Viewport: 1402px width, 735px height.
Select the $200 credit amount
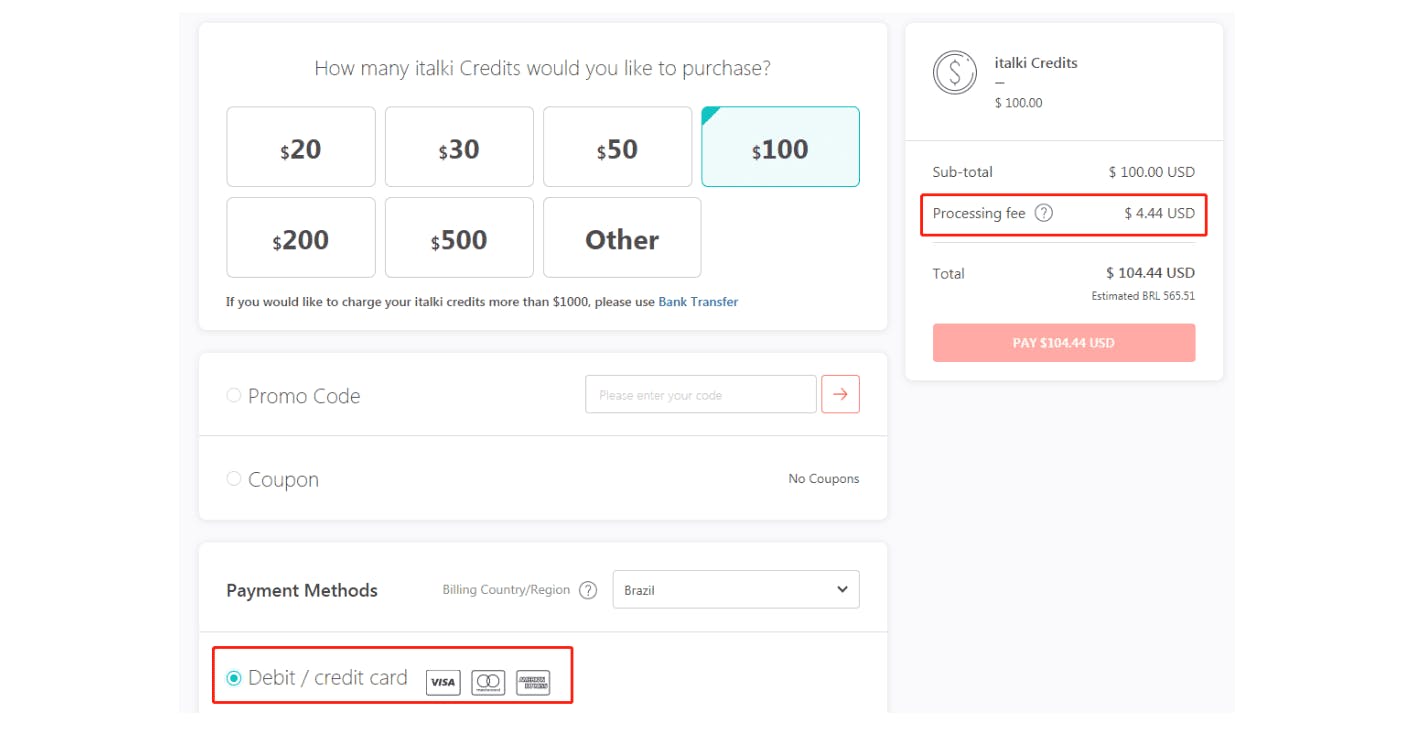[301, 238]
